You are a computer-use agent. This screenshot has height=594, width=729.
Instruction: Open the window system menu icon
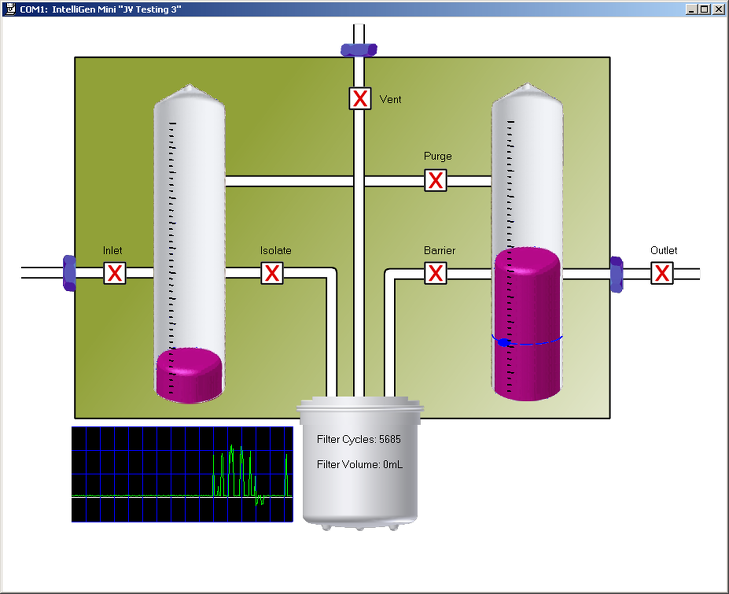coord(9,9)
